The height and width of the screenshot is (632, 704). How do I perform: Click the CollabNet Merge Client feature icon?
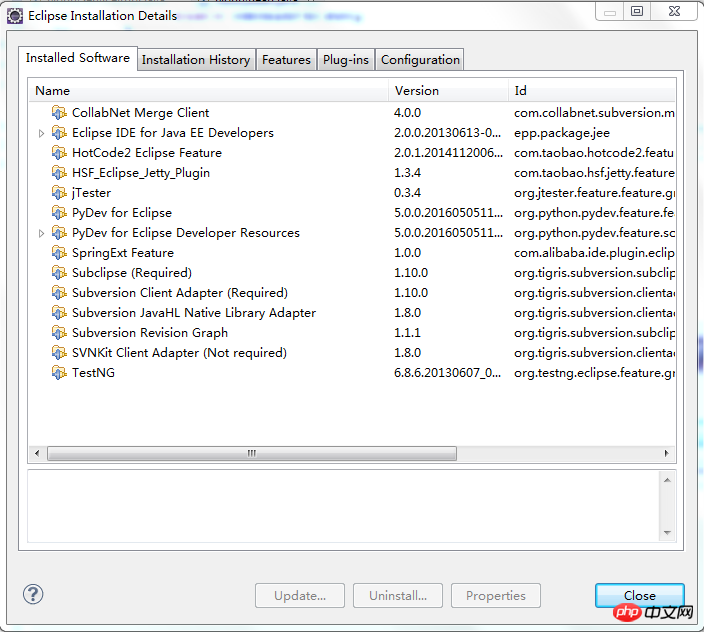tap(59, 113)
